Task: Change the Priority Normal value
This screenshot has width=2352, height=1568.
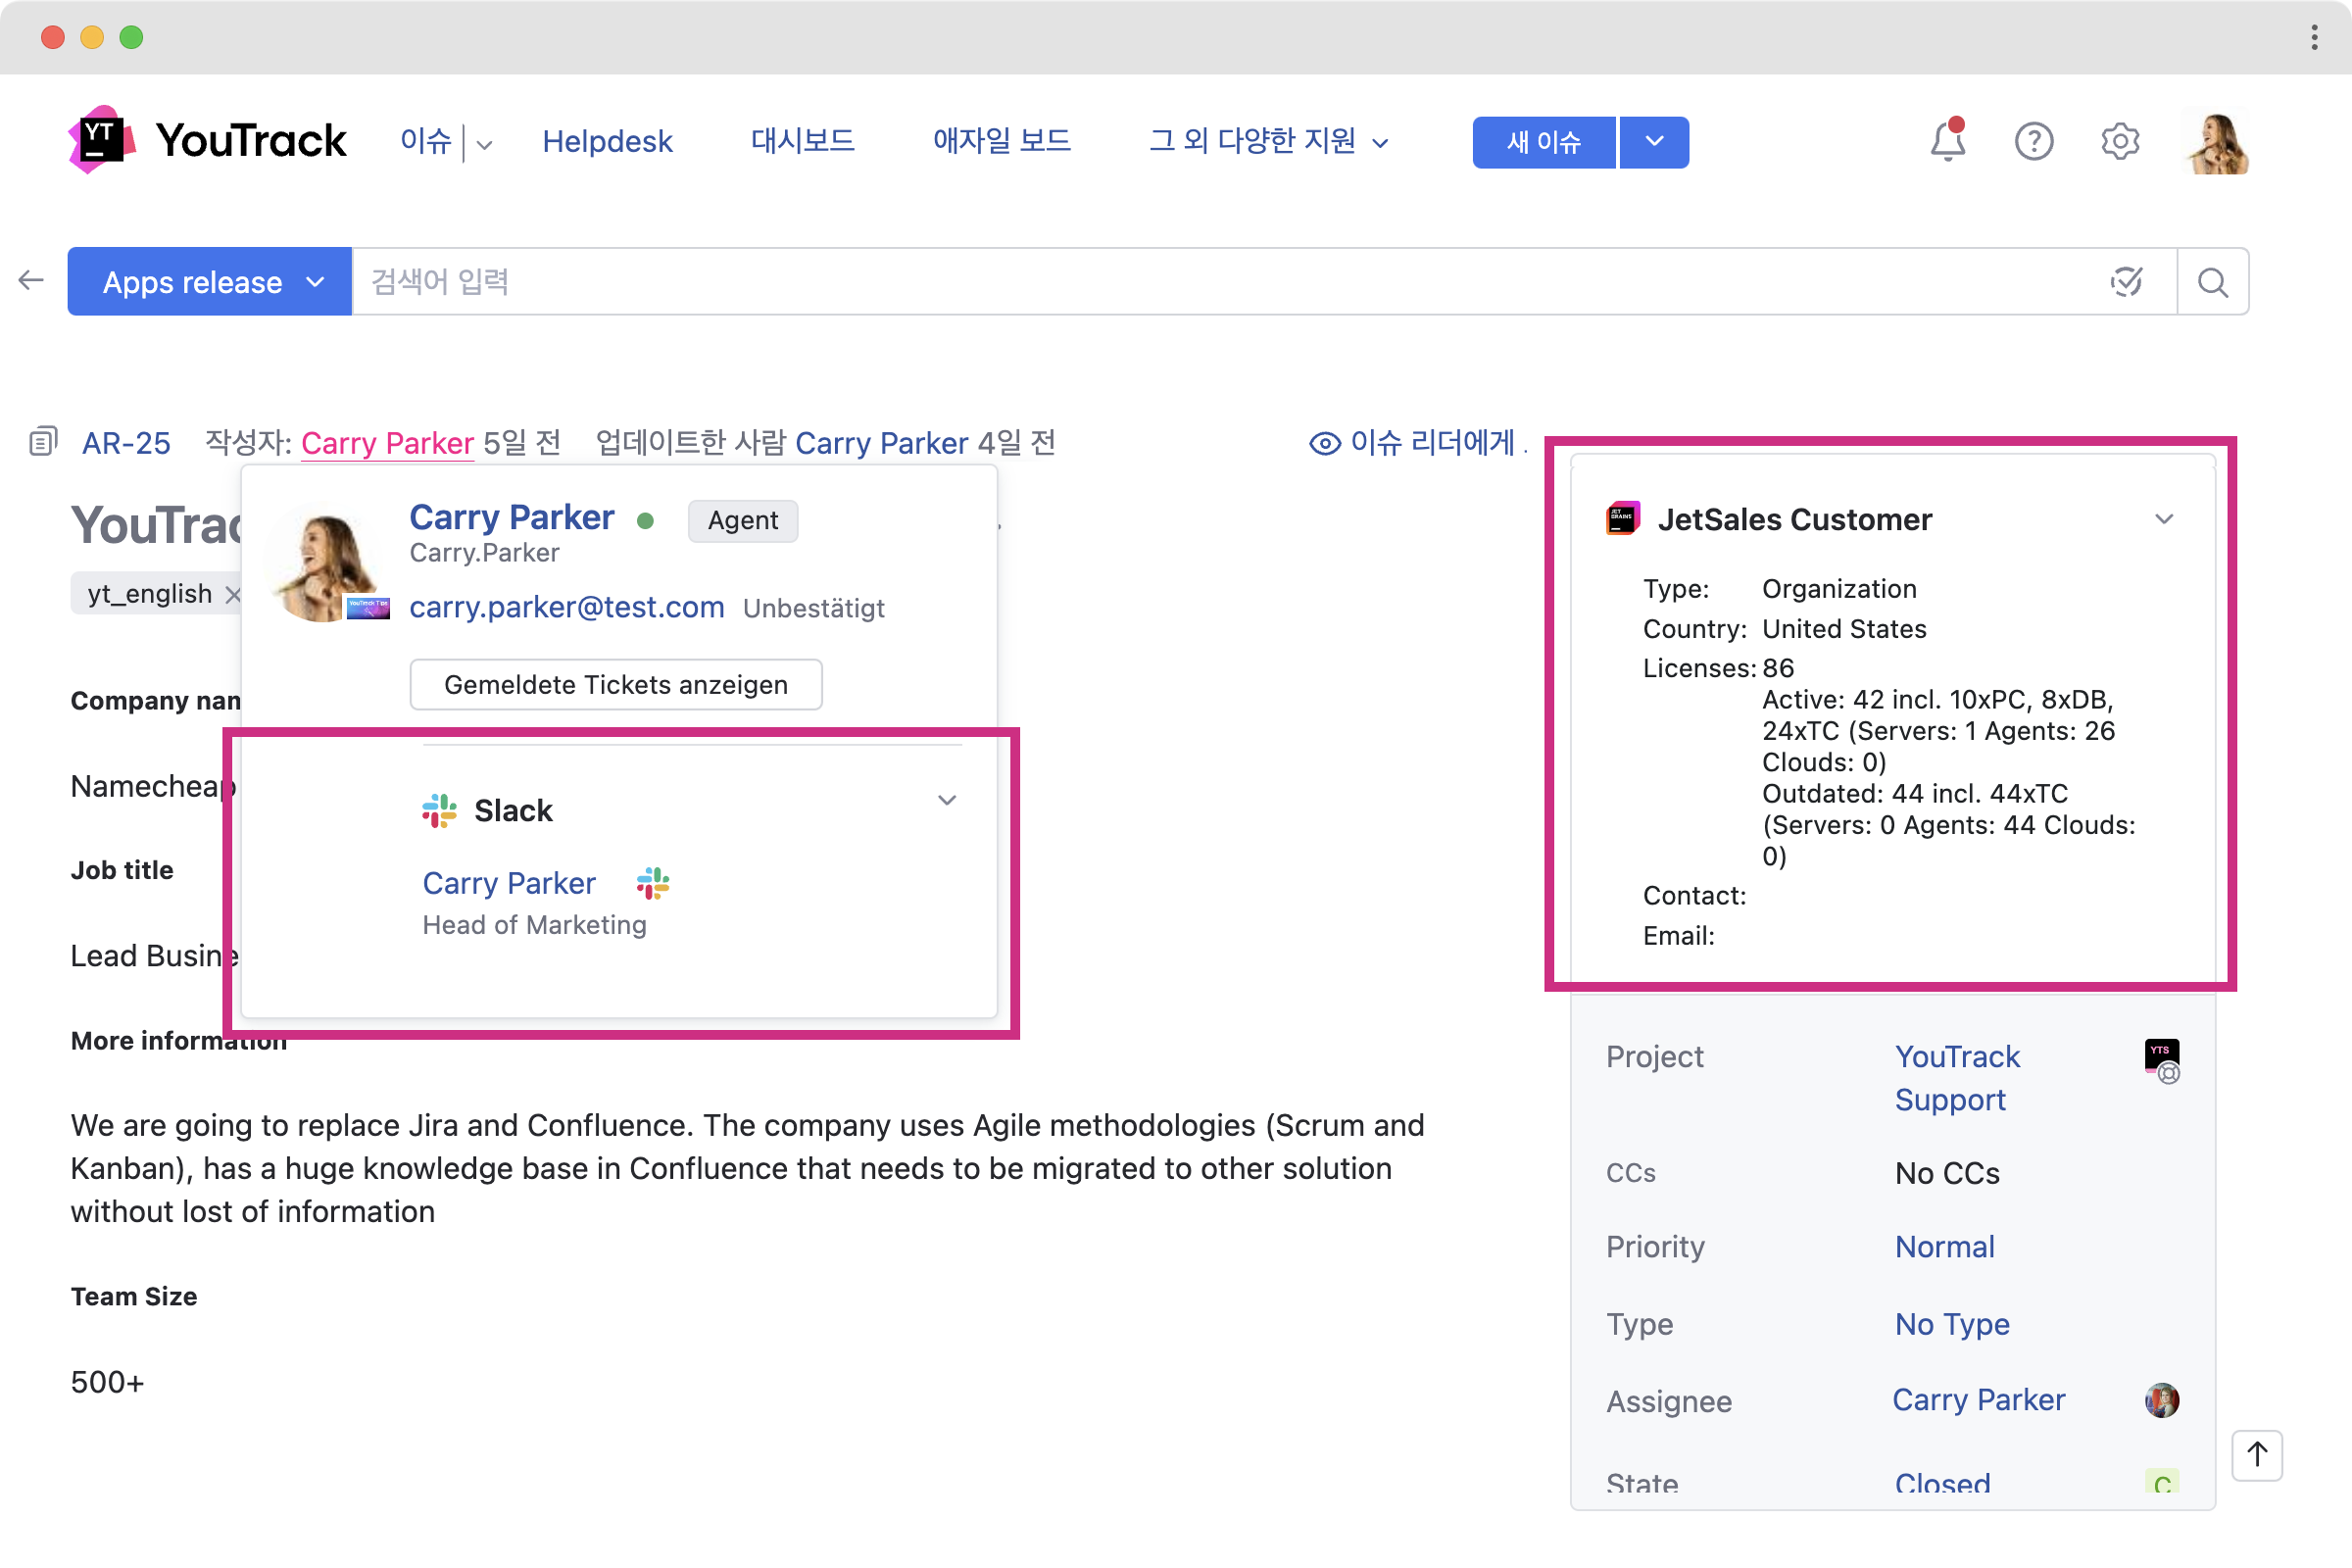Action: pos(1944,1246)
